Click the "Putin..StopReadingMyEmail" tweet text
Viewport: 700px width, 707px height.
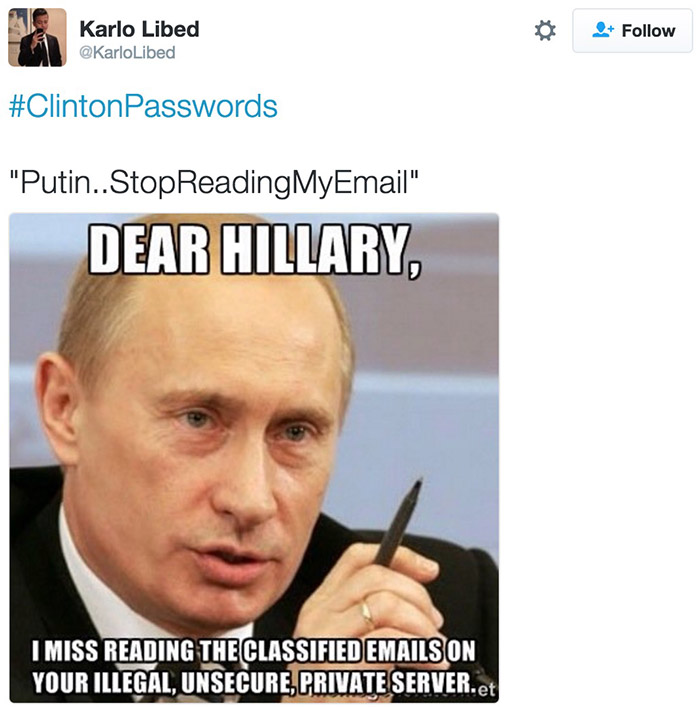point(214,182)
